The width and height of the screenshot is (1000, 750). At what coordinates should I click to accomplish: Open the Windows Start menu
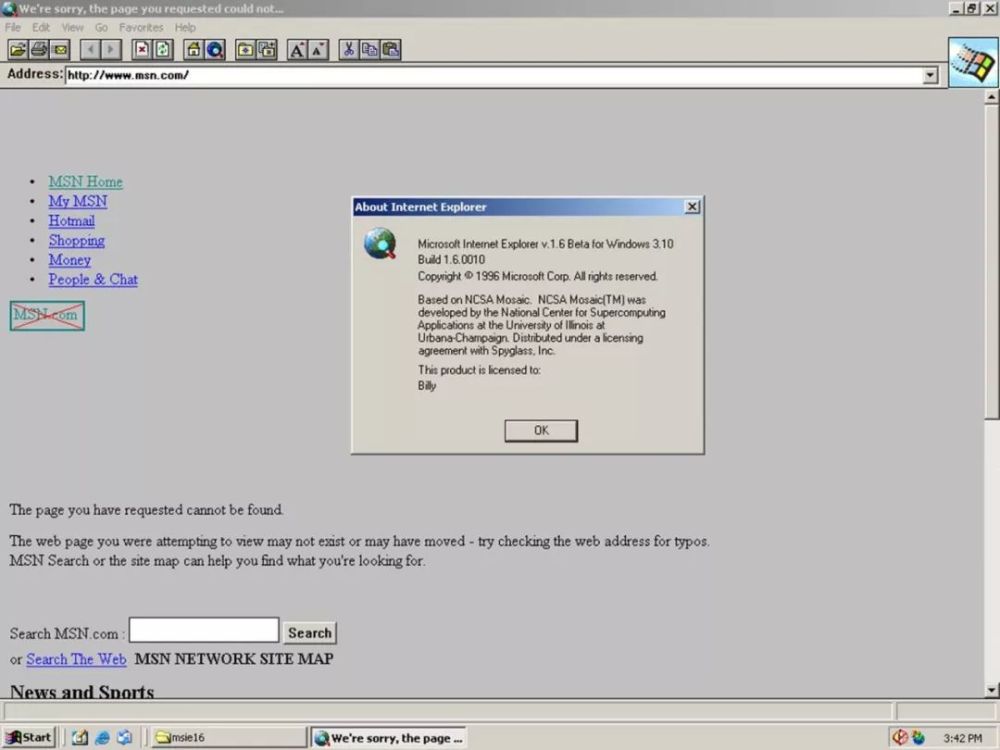29,738
